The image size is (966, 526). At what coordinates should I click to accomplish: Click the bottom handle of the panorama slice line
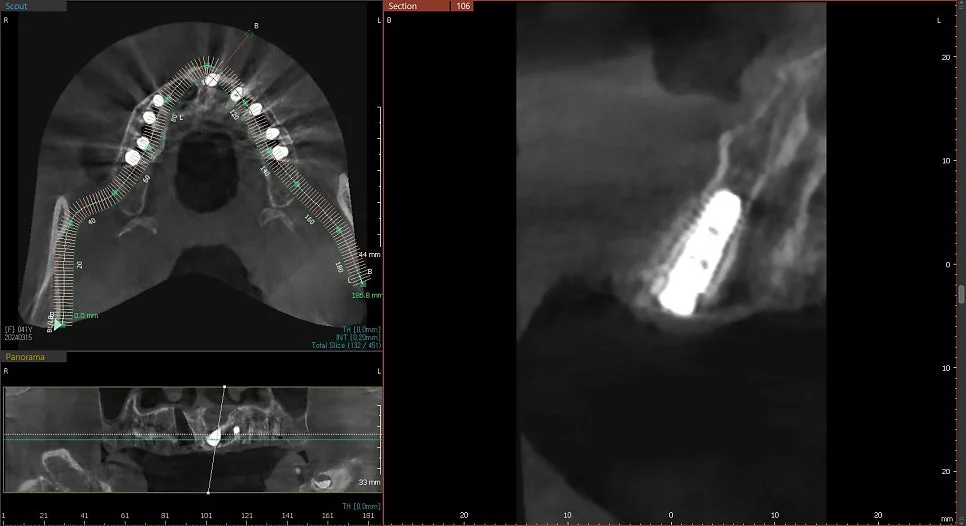click(208, 493)
